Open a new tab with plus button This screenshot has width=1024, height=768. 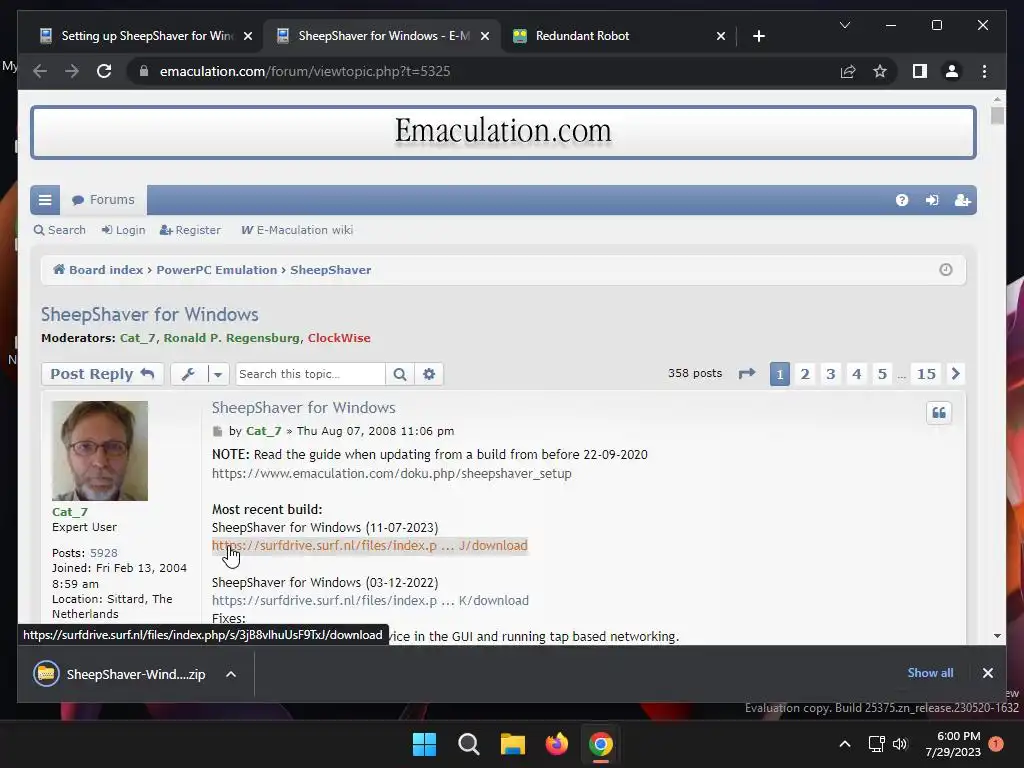point(758,36)
